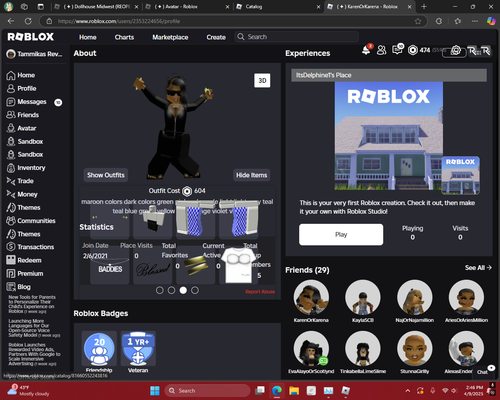The image size is (500, 400).
Task: Open Messages in the left sidebar
Action: [x=27, y=102]
